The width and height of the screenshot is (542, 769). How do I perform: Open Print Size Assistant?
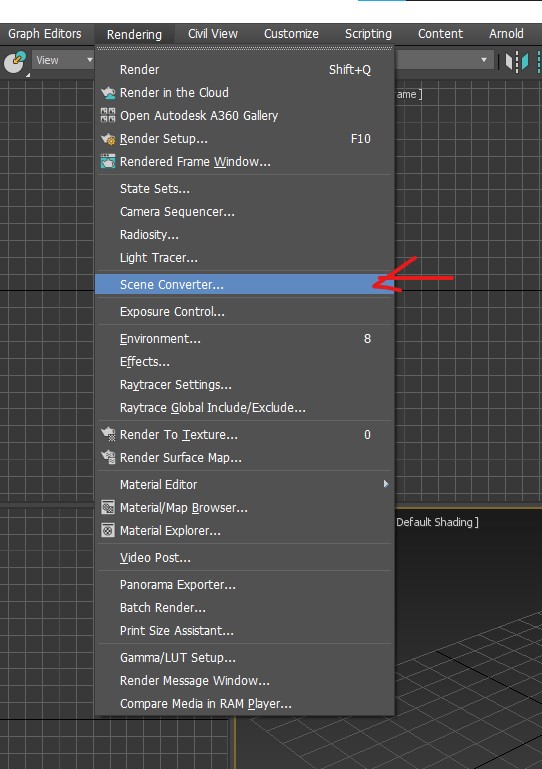click(245, 631)
